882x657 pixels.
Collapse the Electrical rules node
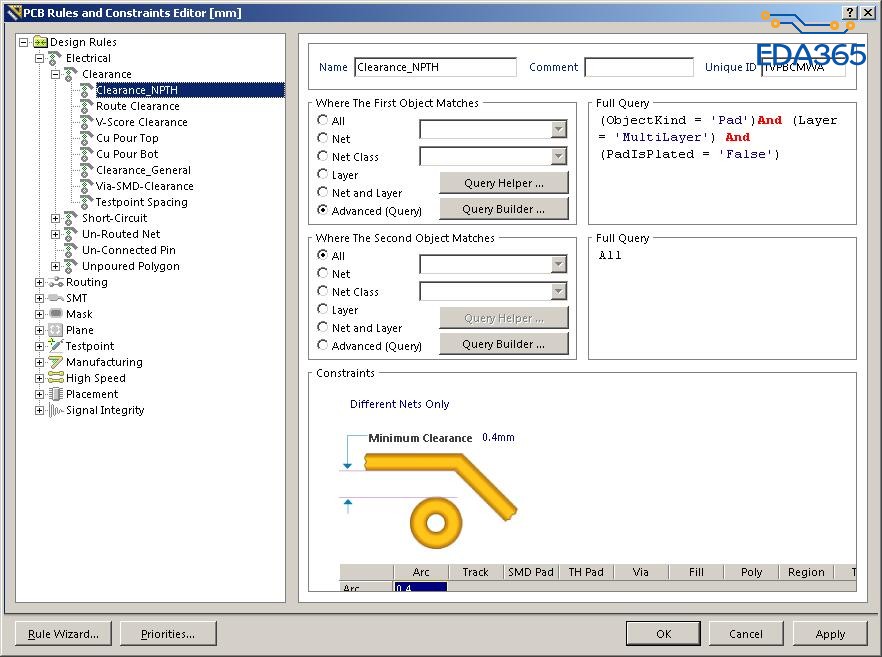(39, 58)
